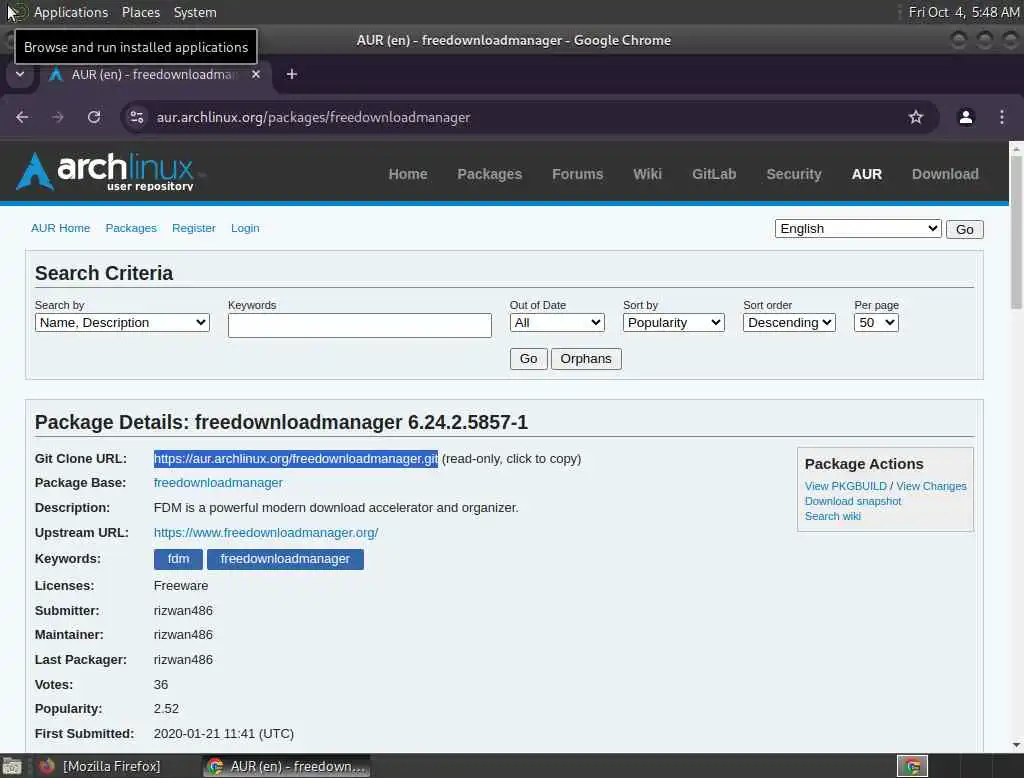The image size is (1024, 778).
Task: Click the Keywords input field
Action: pos(359,325)
